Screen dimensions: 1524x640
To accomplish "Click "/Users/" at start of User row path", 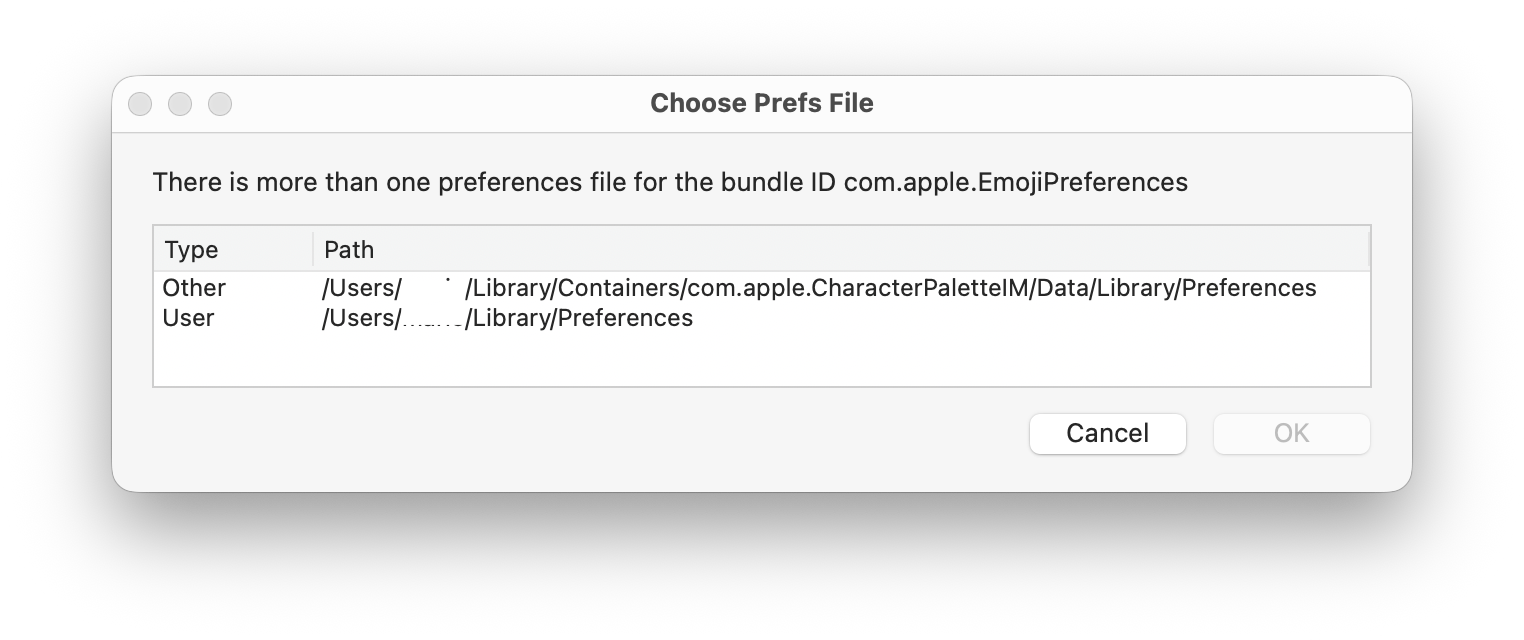I will coord(361,318).
